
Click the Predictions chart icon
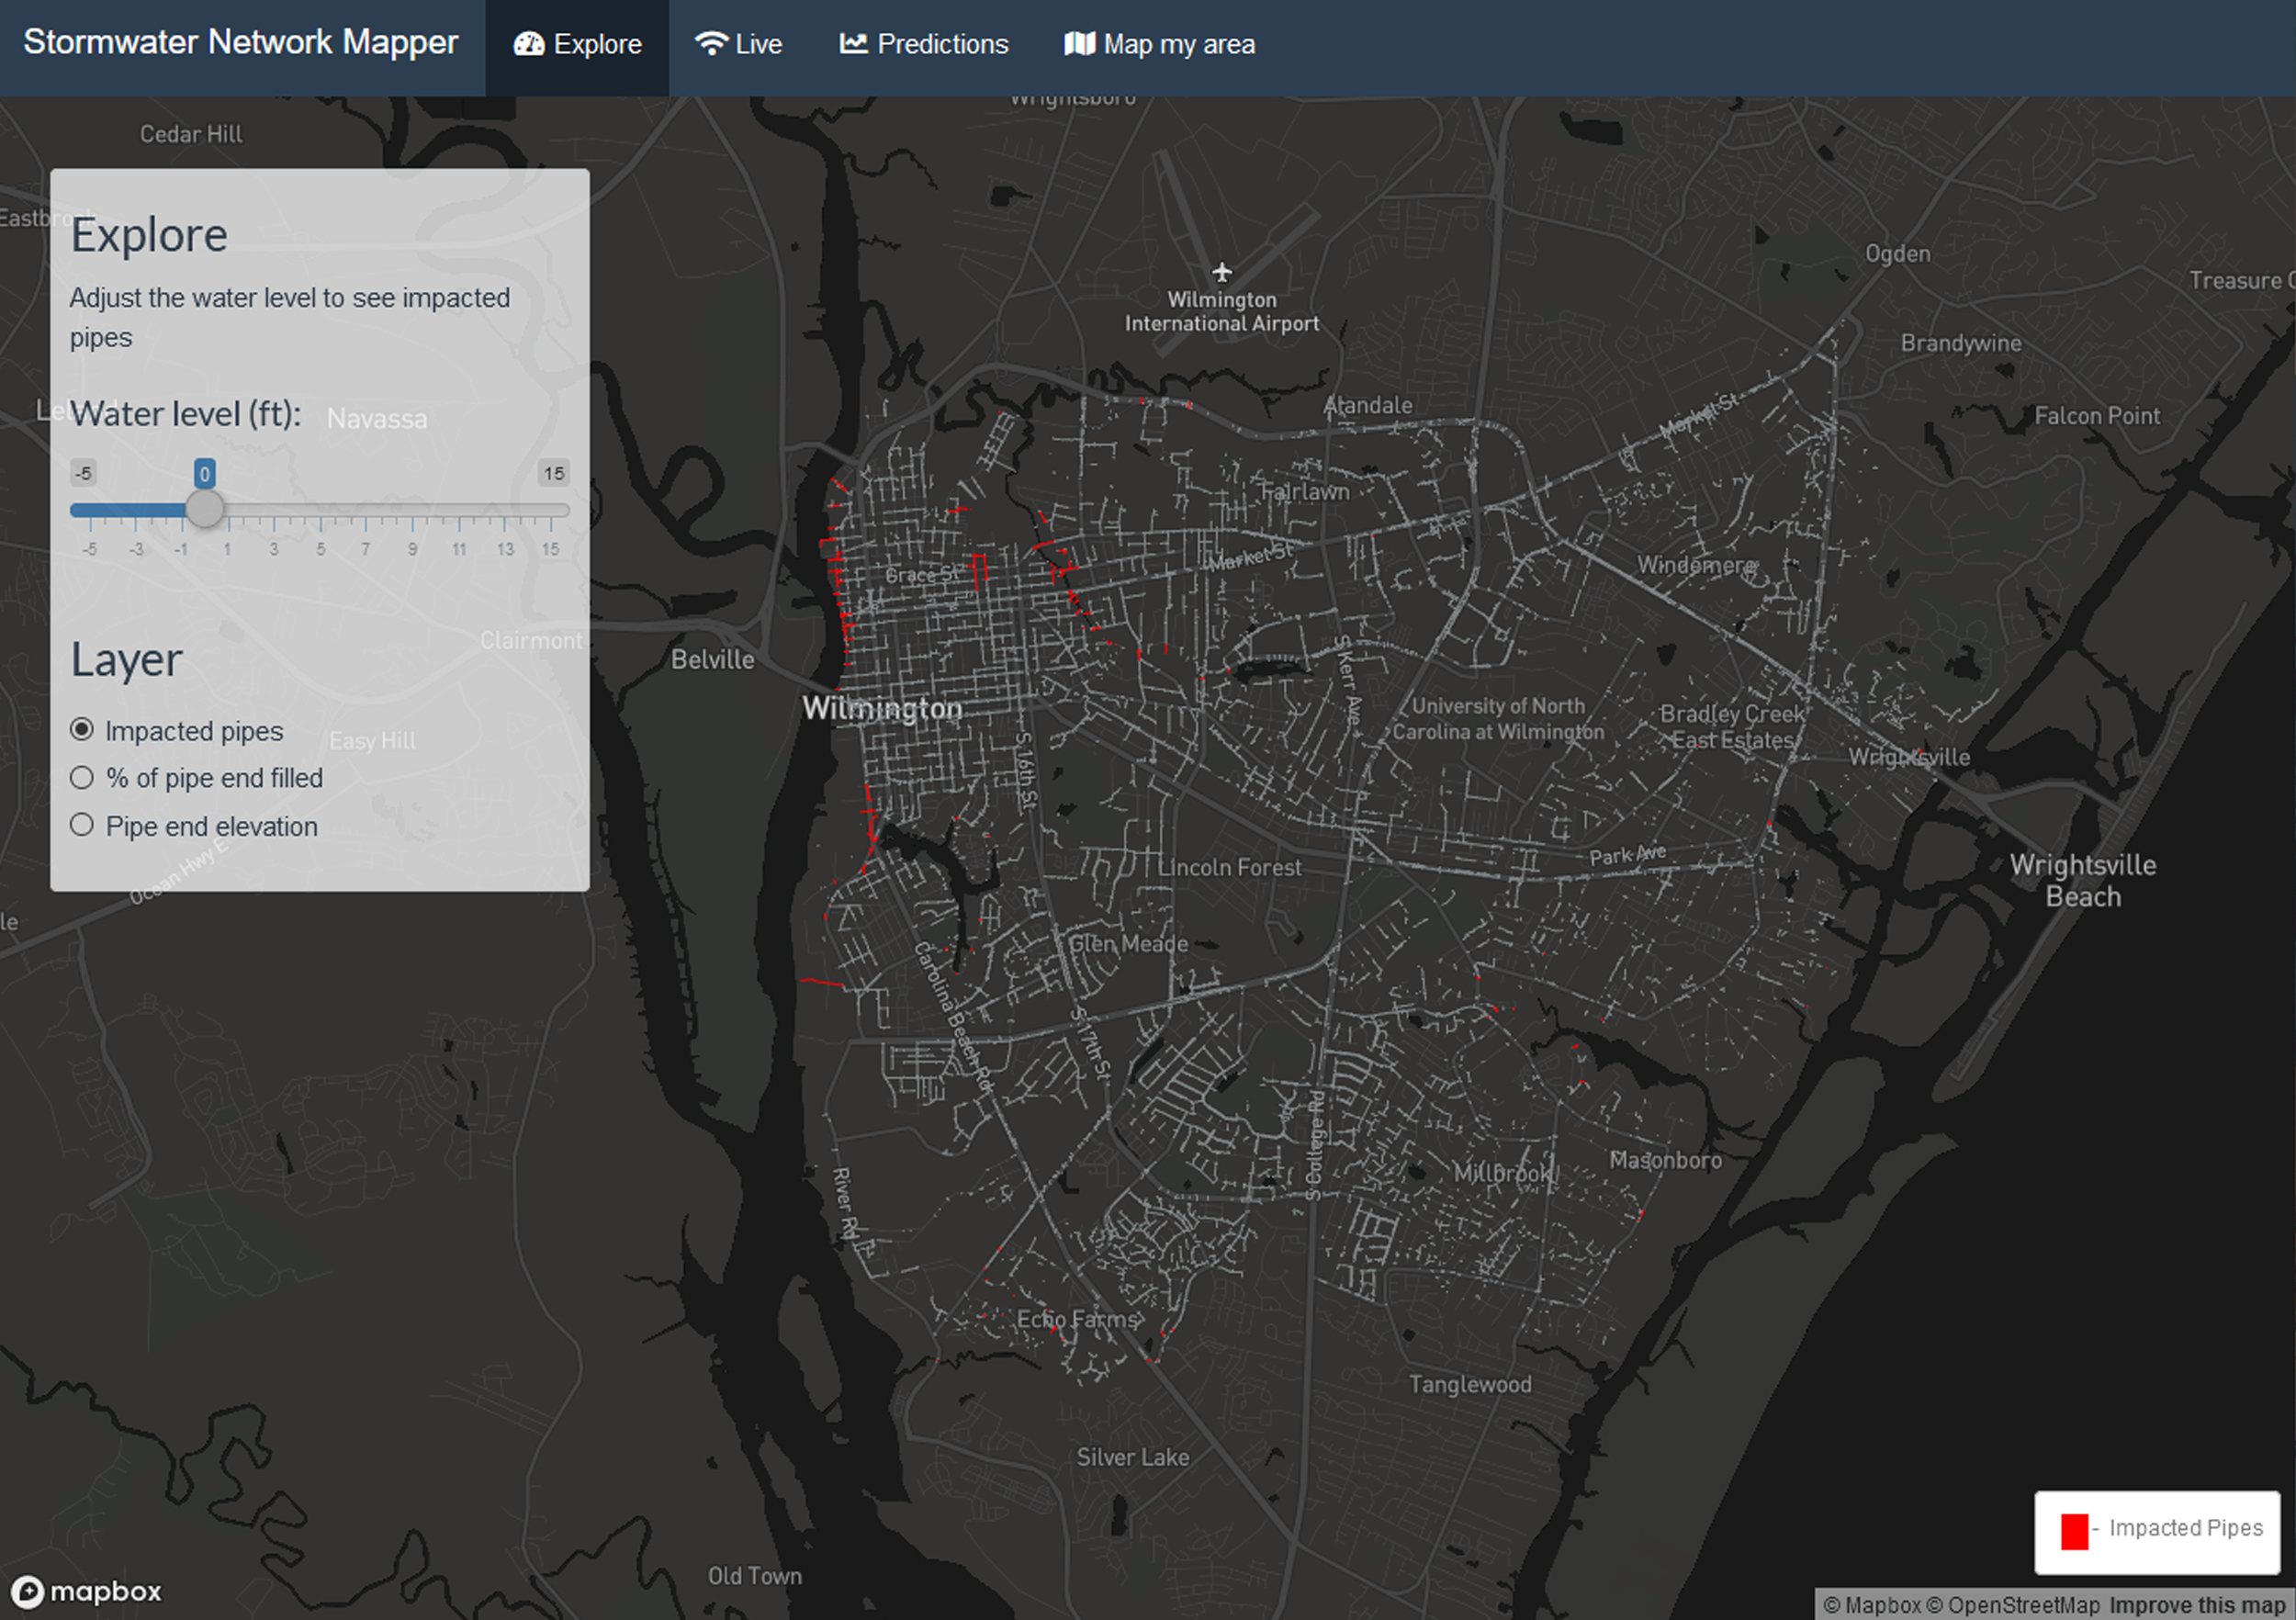[853, 44]
